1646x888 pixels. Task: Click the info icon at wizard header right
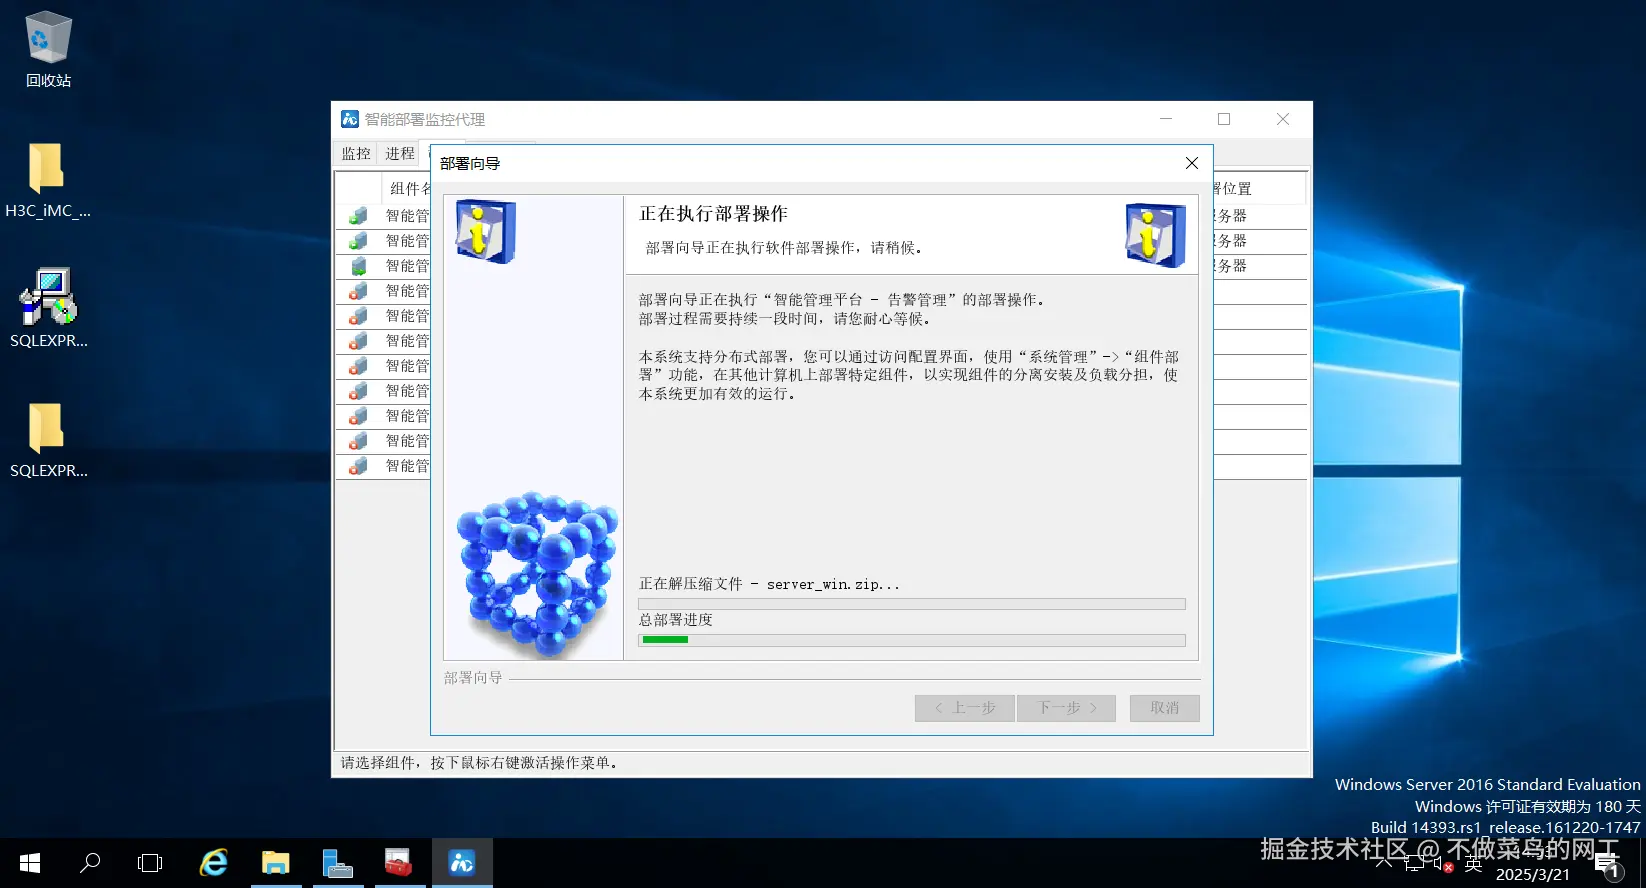(1155, 235)
